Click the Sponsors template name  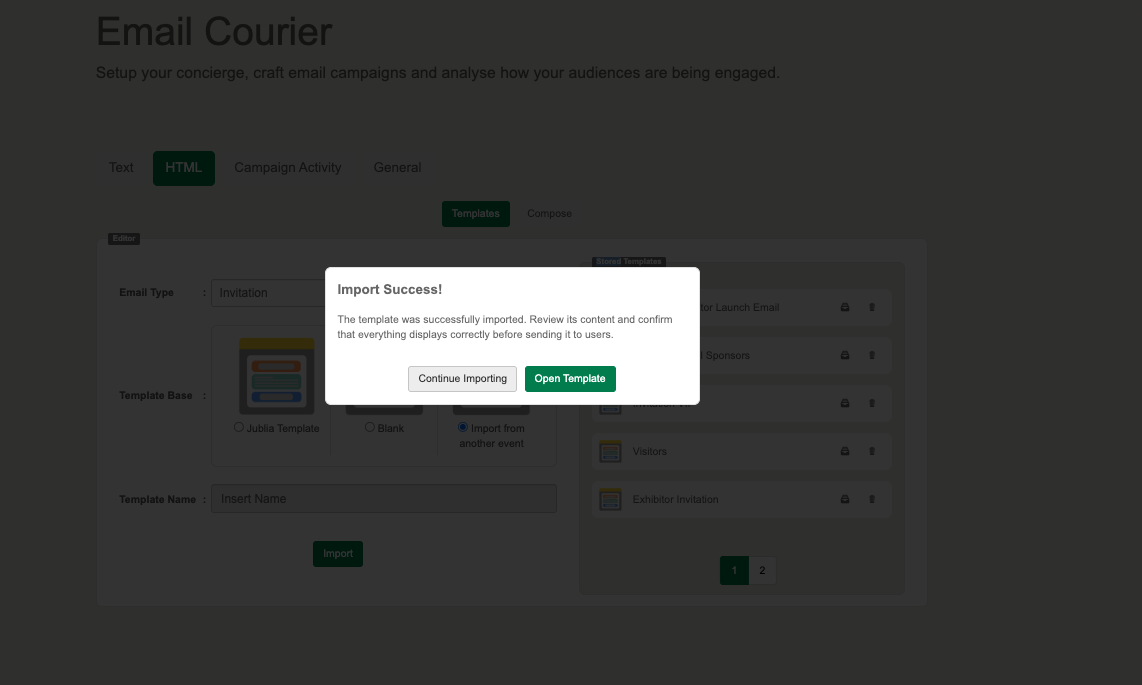tap(725, 355)
